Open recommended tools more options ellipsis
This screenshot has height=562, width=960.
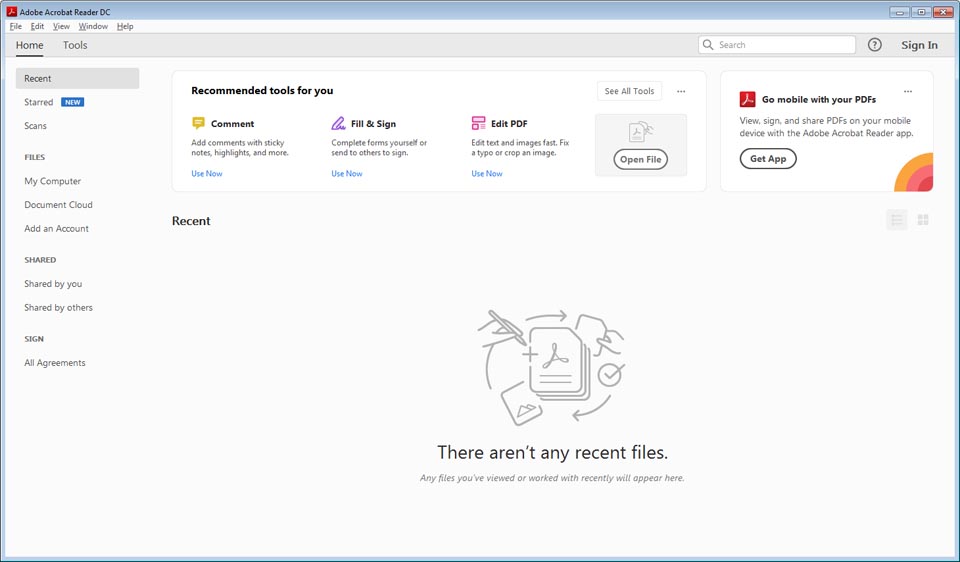tap(681, 91)
